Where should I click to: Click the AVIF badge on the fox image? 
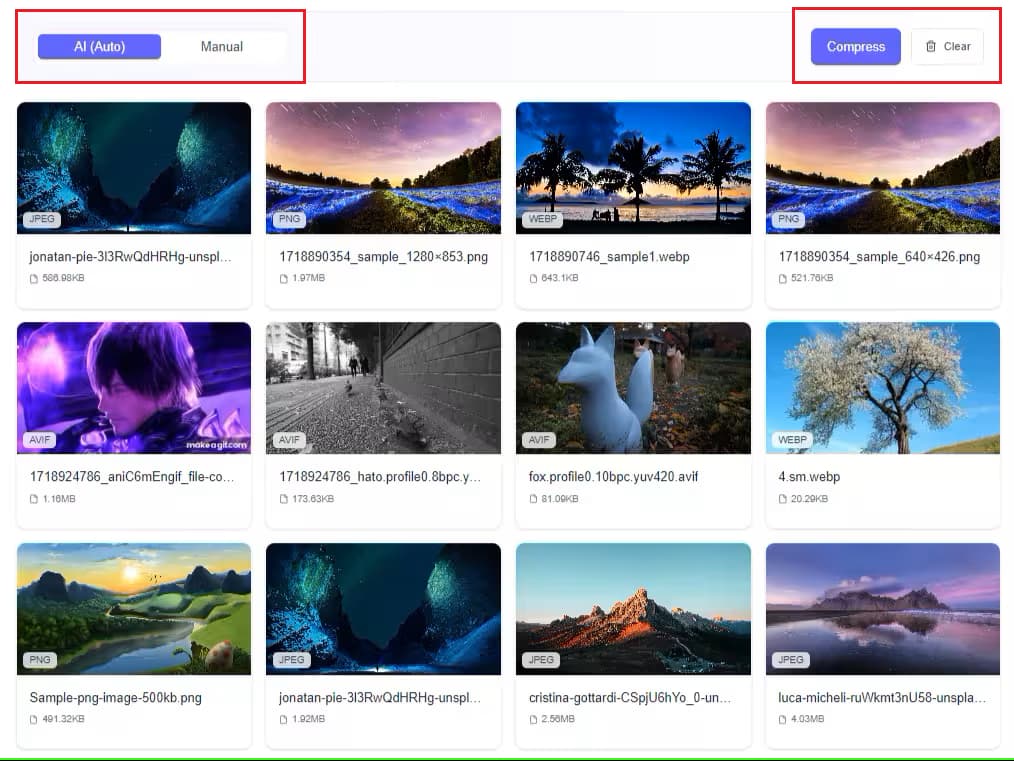point(539,440)
